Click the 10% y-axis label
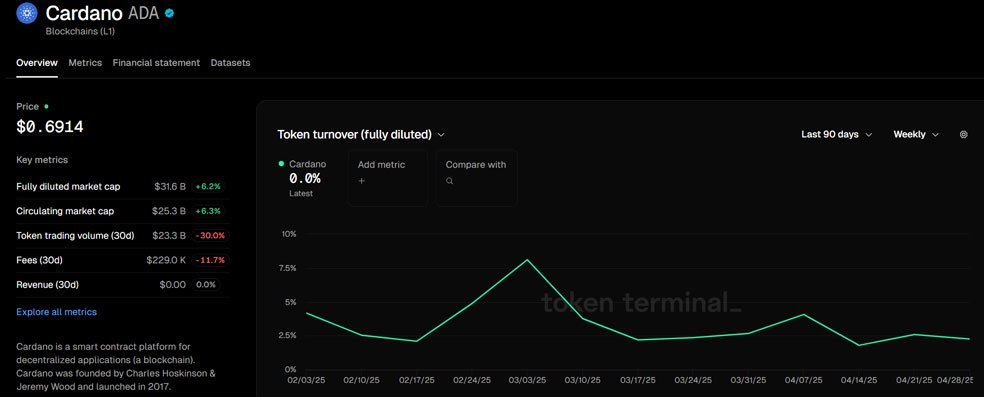Image resolution: width=984 pixels, height=397 pixels. coord(289,234)
